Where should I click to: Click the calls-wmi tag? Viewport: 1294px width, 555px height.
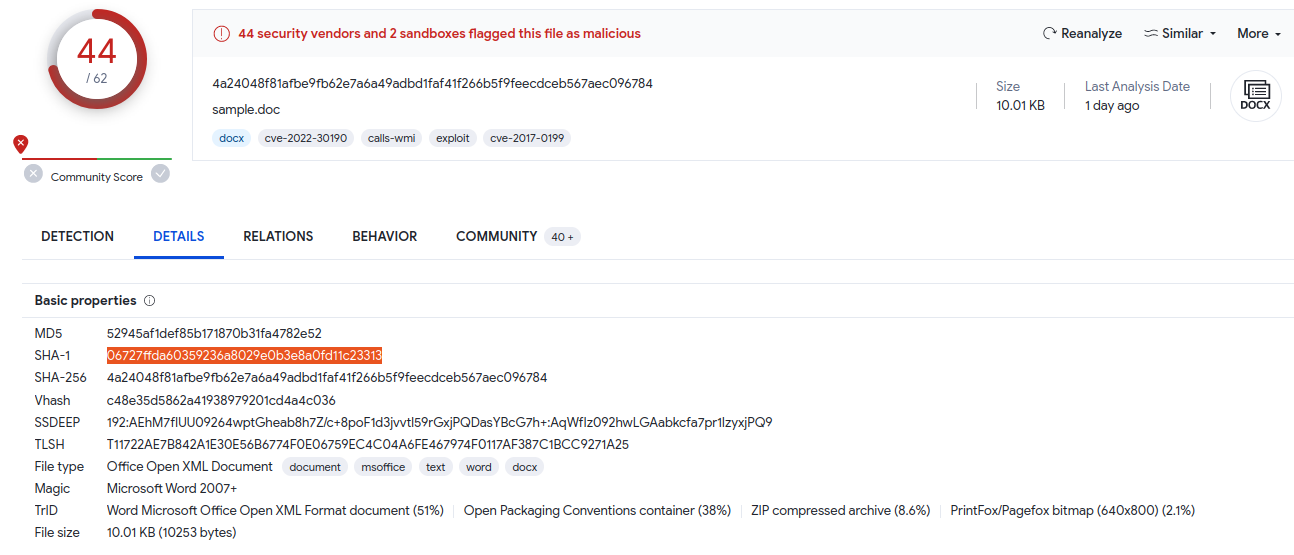coord(392,138)
